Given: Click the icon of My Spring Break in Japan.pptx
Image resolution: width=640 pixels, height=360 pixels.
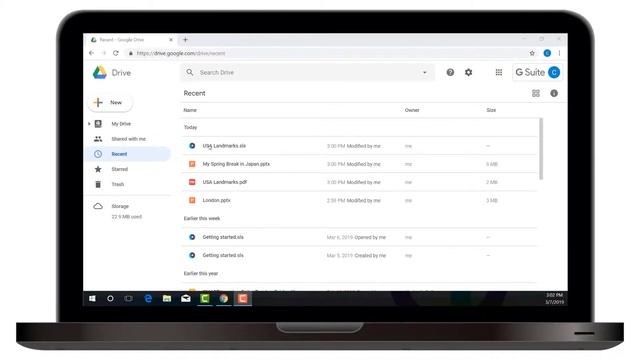Looking at the screenshot, I should pos(192,164).
